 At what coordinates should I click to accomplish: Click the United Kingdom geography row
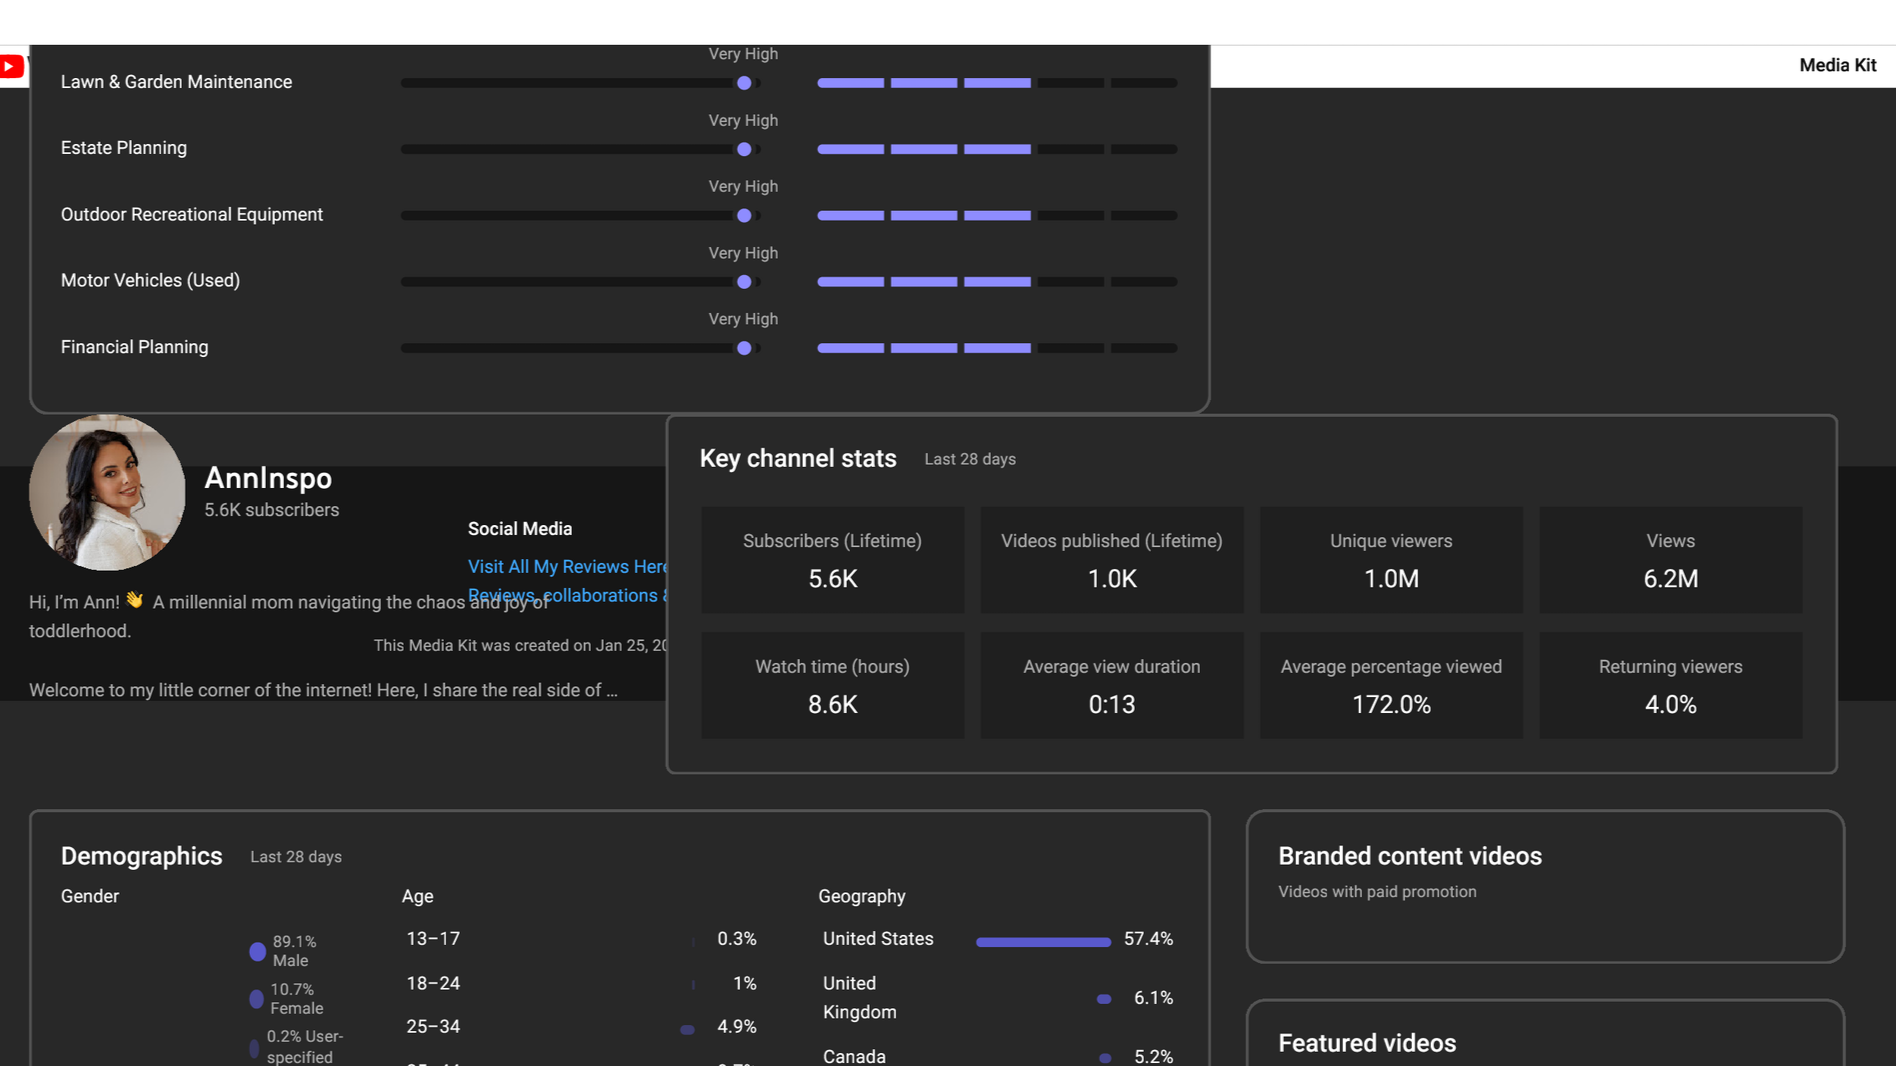[997, 998]
